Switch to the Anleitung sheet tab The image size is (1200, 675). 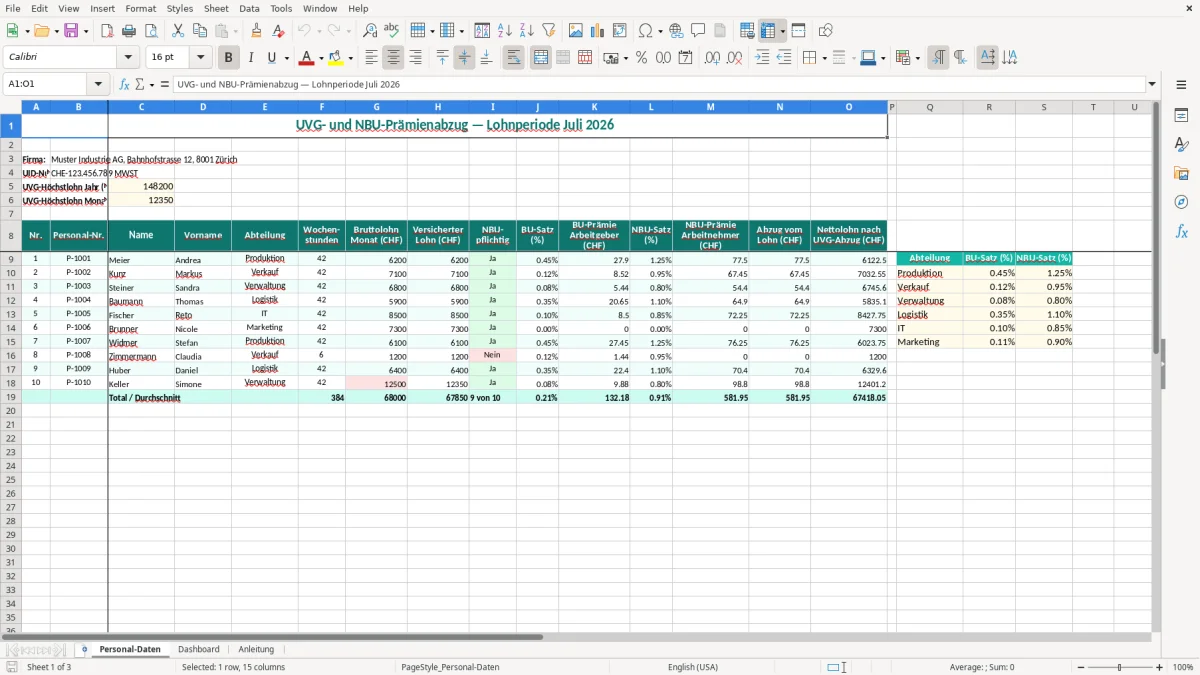(256, 649)
